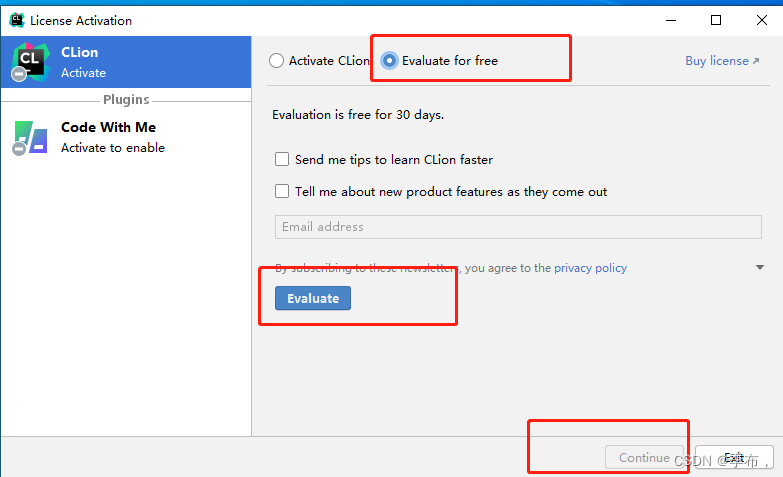Image resolution: width=783 pixels, height=477 pixels.
Task: Maximize the License Activation window
Action: (x=716, y=20)
